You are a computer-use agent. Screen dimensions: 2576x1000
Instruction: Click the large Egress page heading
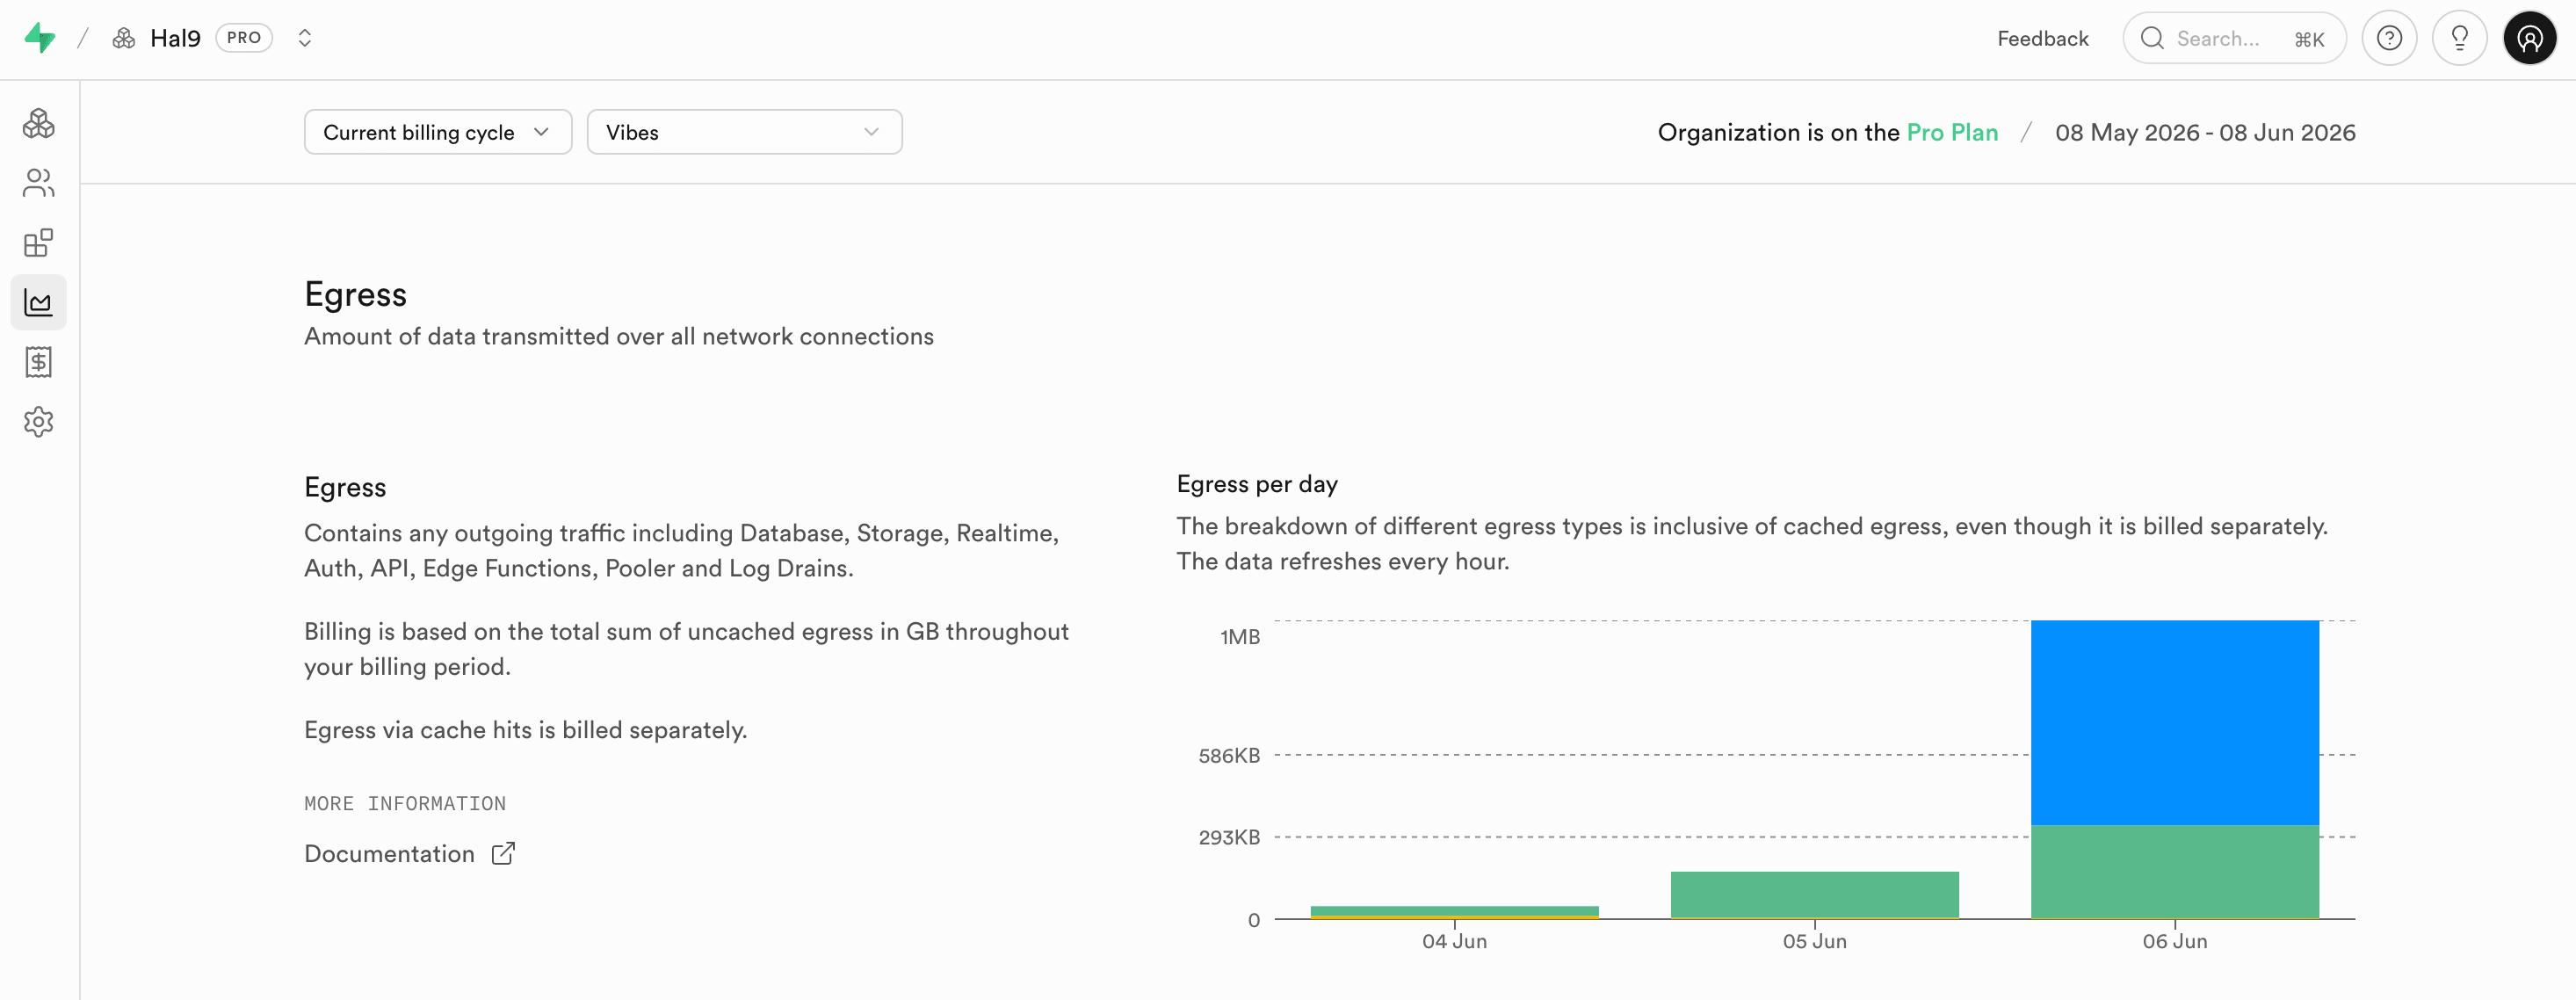coord(355,294)
